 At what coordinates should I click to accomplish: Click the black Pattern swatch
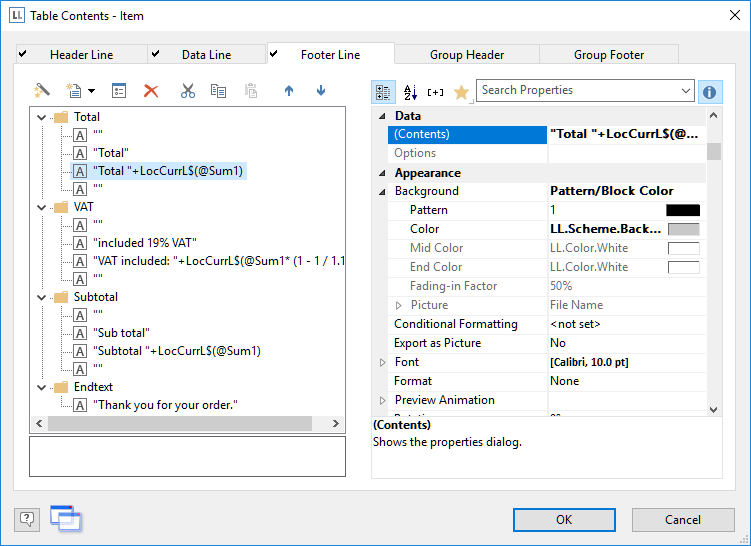(x=683, y=210)
